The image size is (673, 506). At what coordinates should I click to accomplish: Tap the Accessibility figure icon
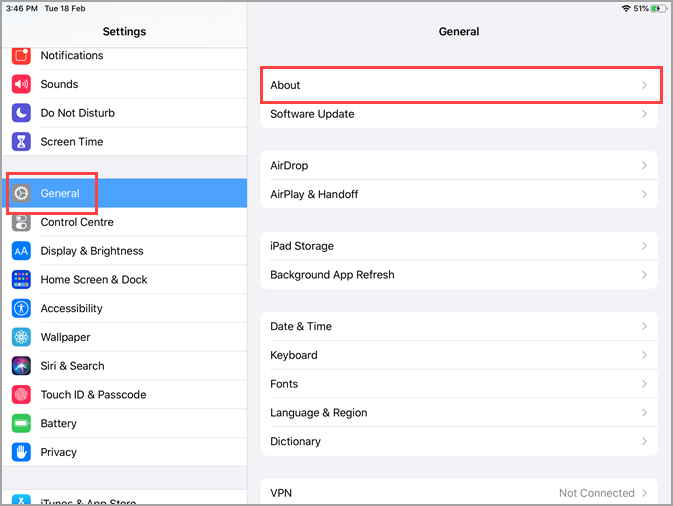coord(21,308)
